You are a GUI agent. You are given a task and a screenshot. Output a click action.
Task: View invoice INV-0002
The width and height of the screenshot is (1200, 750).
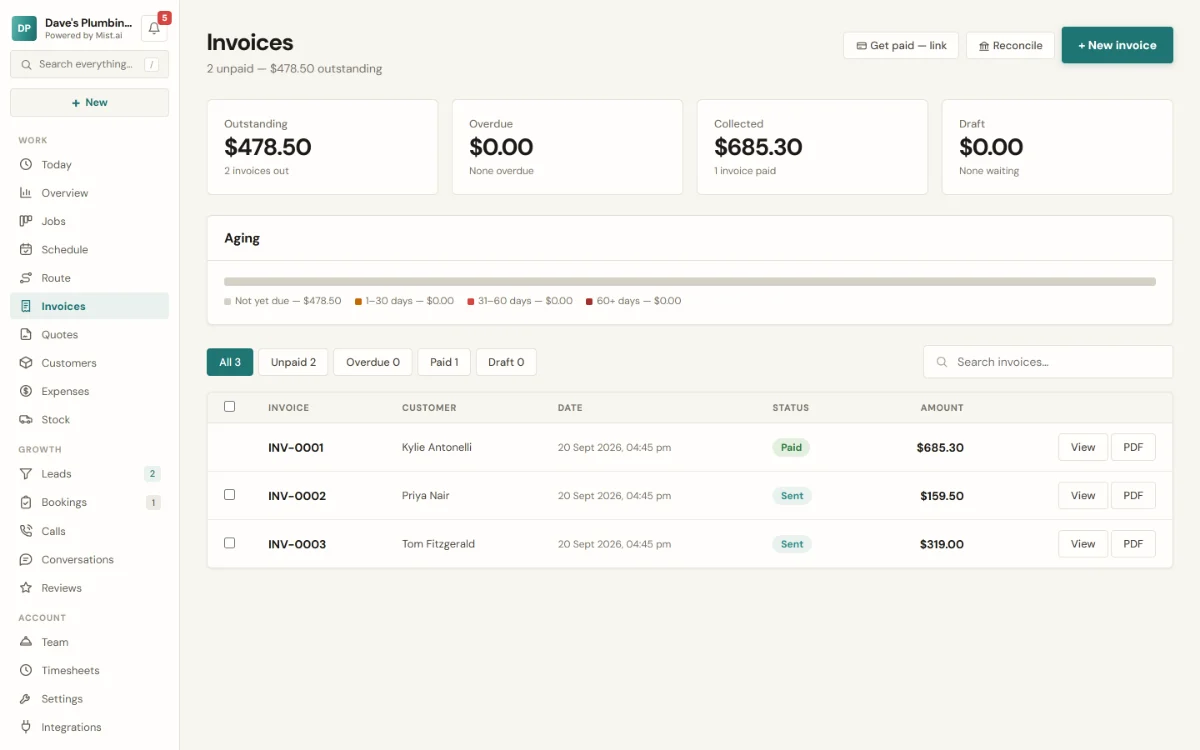[x=1083, y=495]
